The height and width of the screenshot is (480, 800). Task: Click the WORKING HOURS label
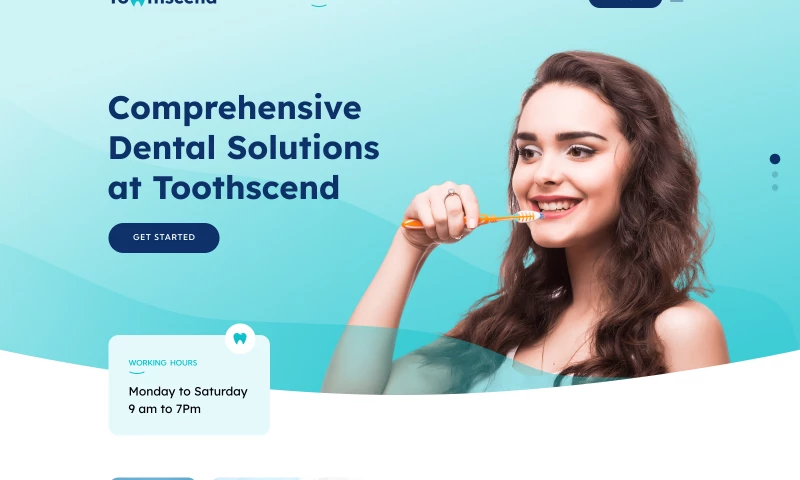(163, 363)
